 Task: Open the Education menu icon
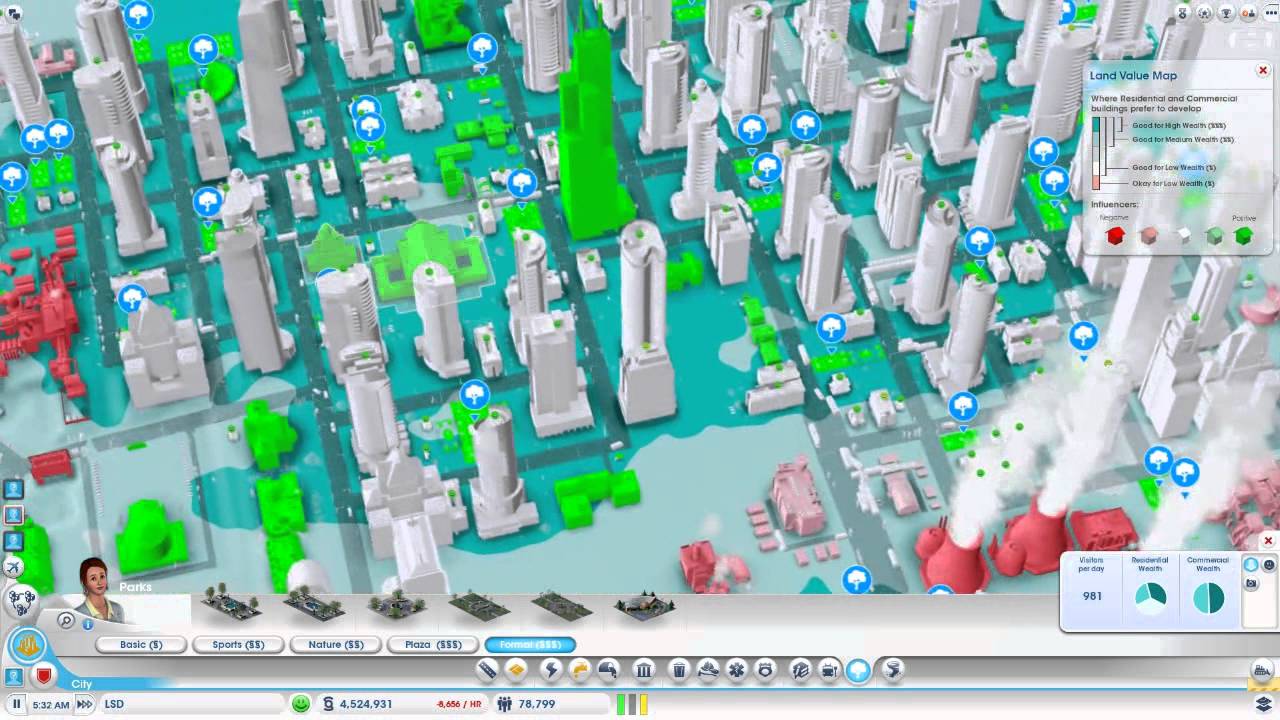point(800,669)
